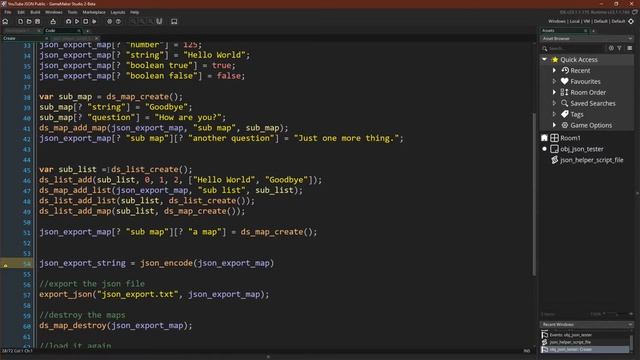This screenshot has width=640, height=360.
Task: Click the code editor vertical scrollbar
Action: (x=534, y=194)
